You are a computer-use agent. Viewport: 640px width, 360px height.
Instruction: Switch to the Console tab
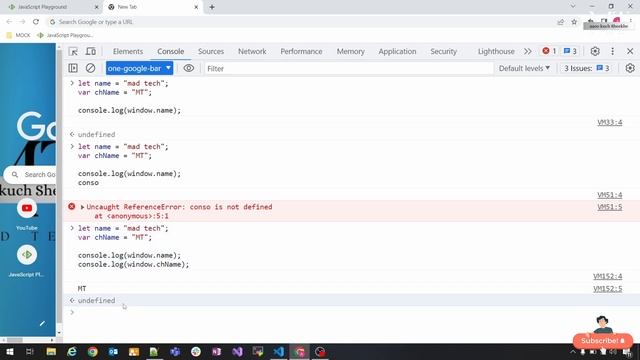pyautogui.click(x=171, y=51)
